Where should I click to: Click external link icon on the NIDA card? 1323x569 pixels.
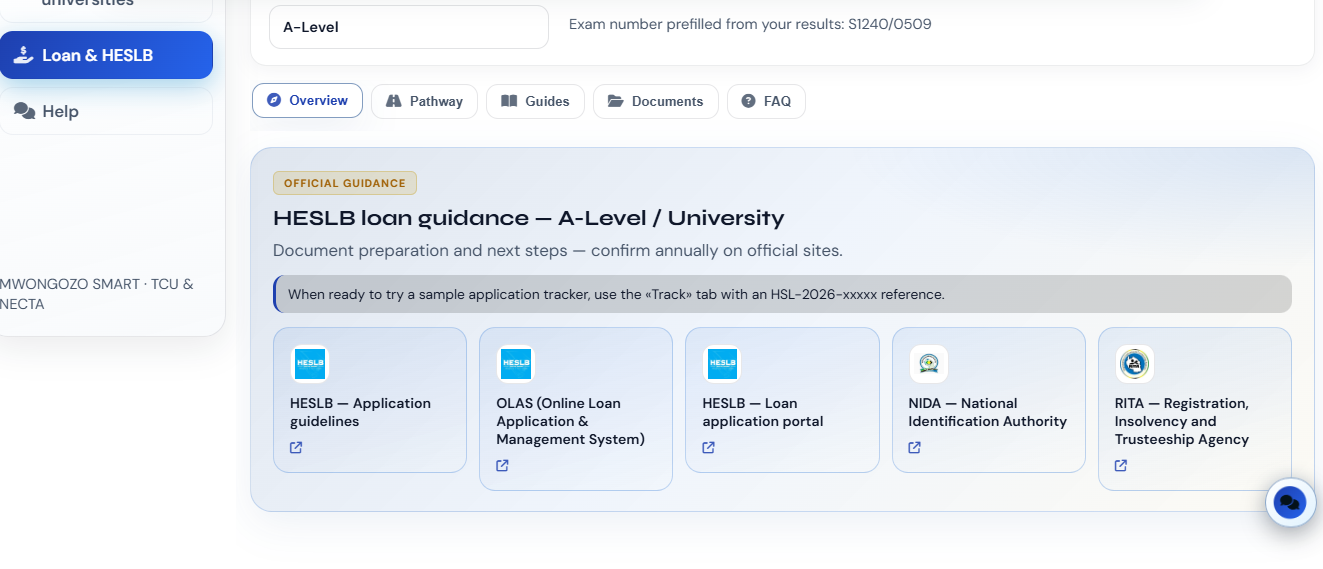coord(914,447)
